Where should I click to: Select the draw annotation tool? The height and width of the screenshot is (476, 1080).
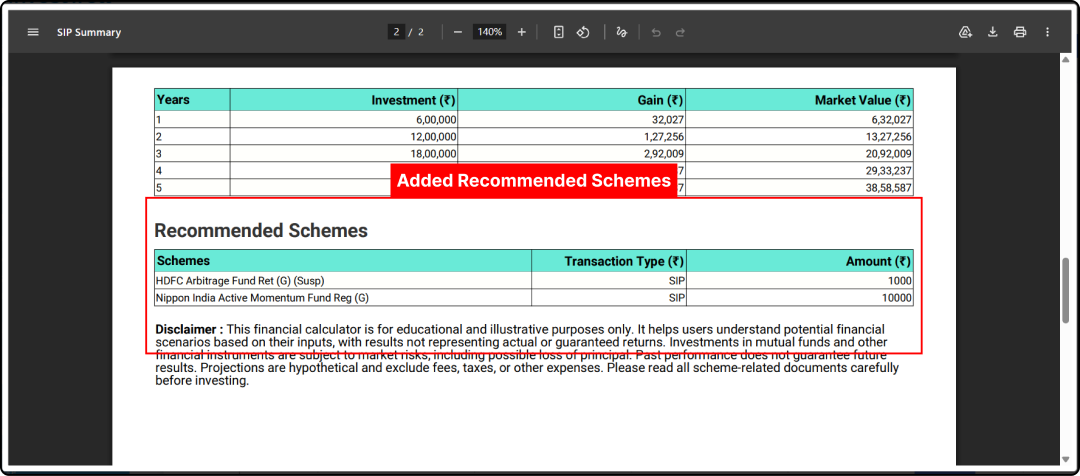coord(621,32)
